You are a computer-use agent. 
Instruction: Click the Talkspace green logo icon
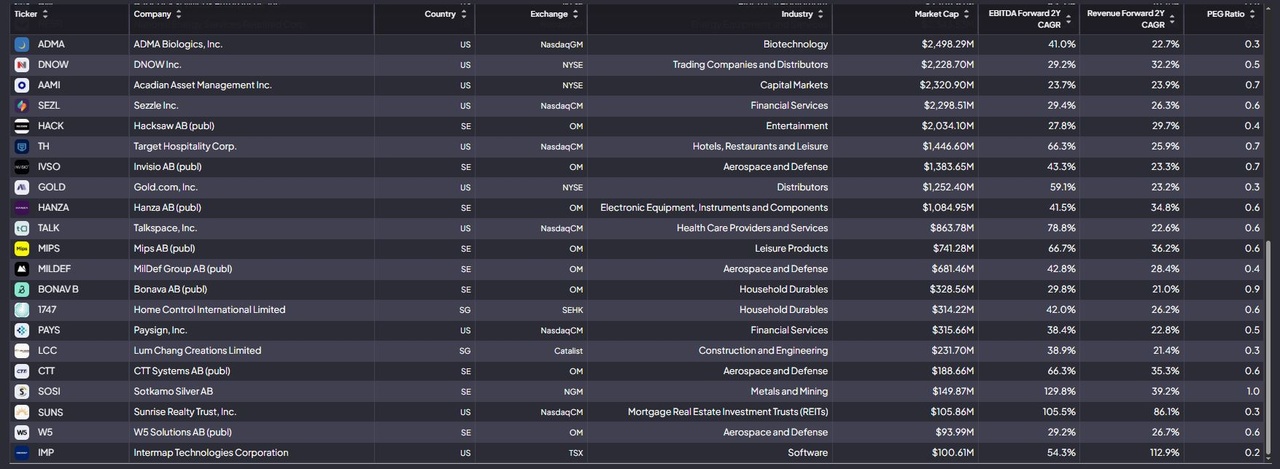tap(22, 228)
